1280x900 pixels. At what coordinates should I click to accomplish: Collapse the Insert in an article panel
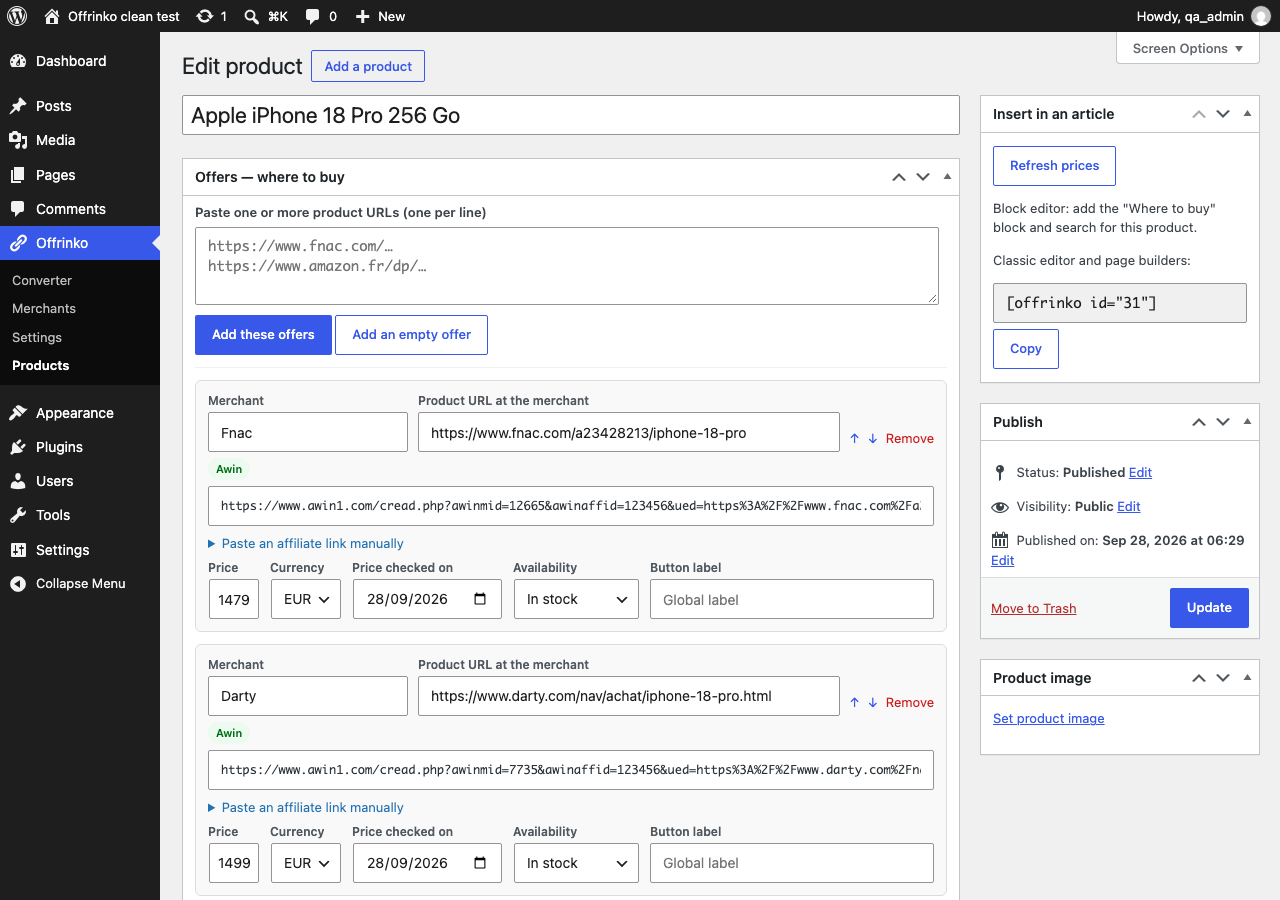point(1247,114)
